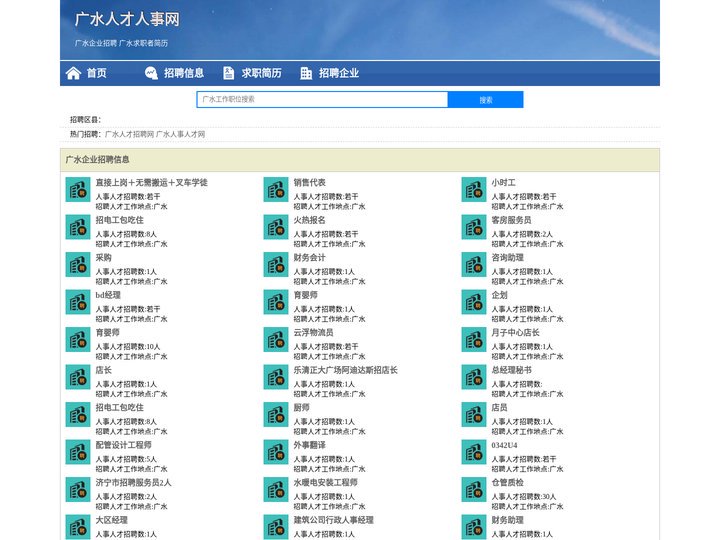
Task: Click the job icon next to 小时工
Action: click(474, 190)
